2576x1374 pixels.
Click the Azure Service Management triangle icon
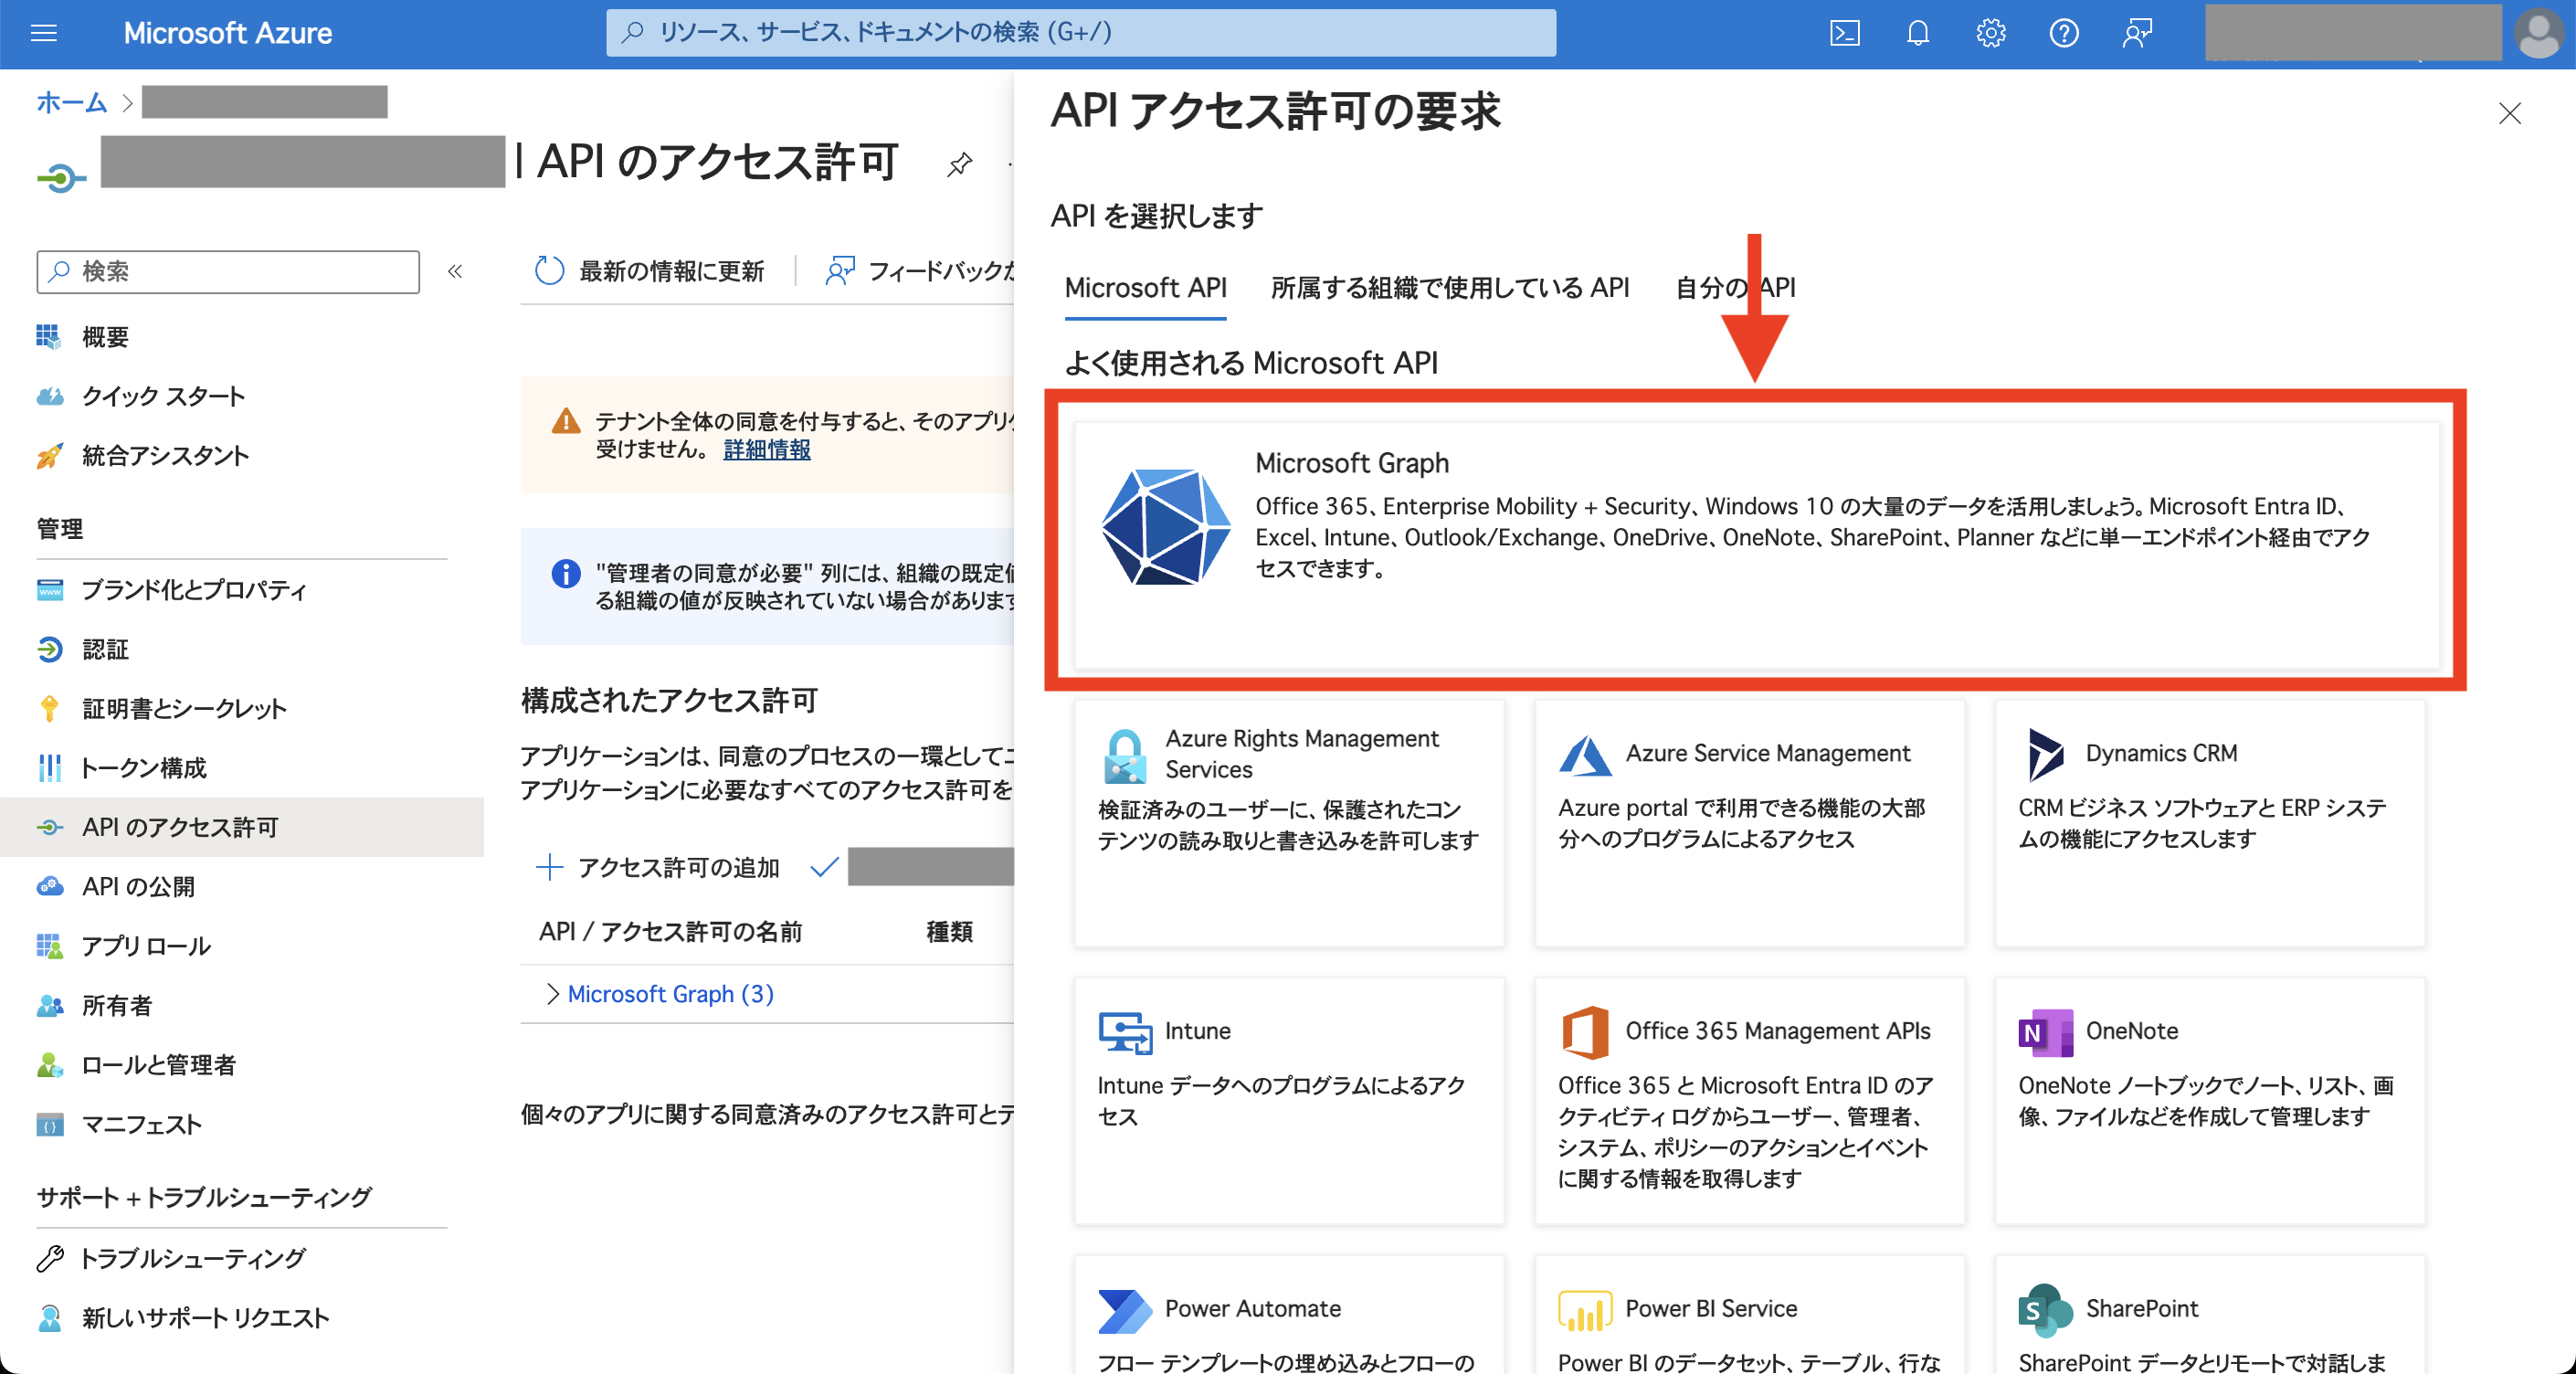1585,755
